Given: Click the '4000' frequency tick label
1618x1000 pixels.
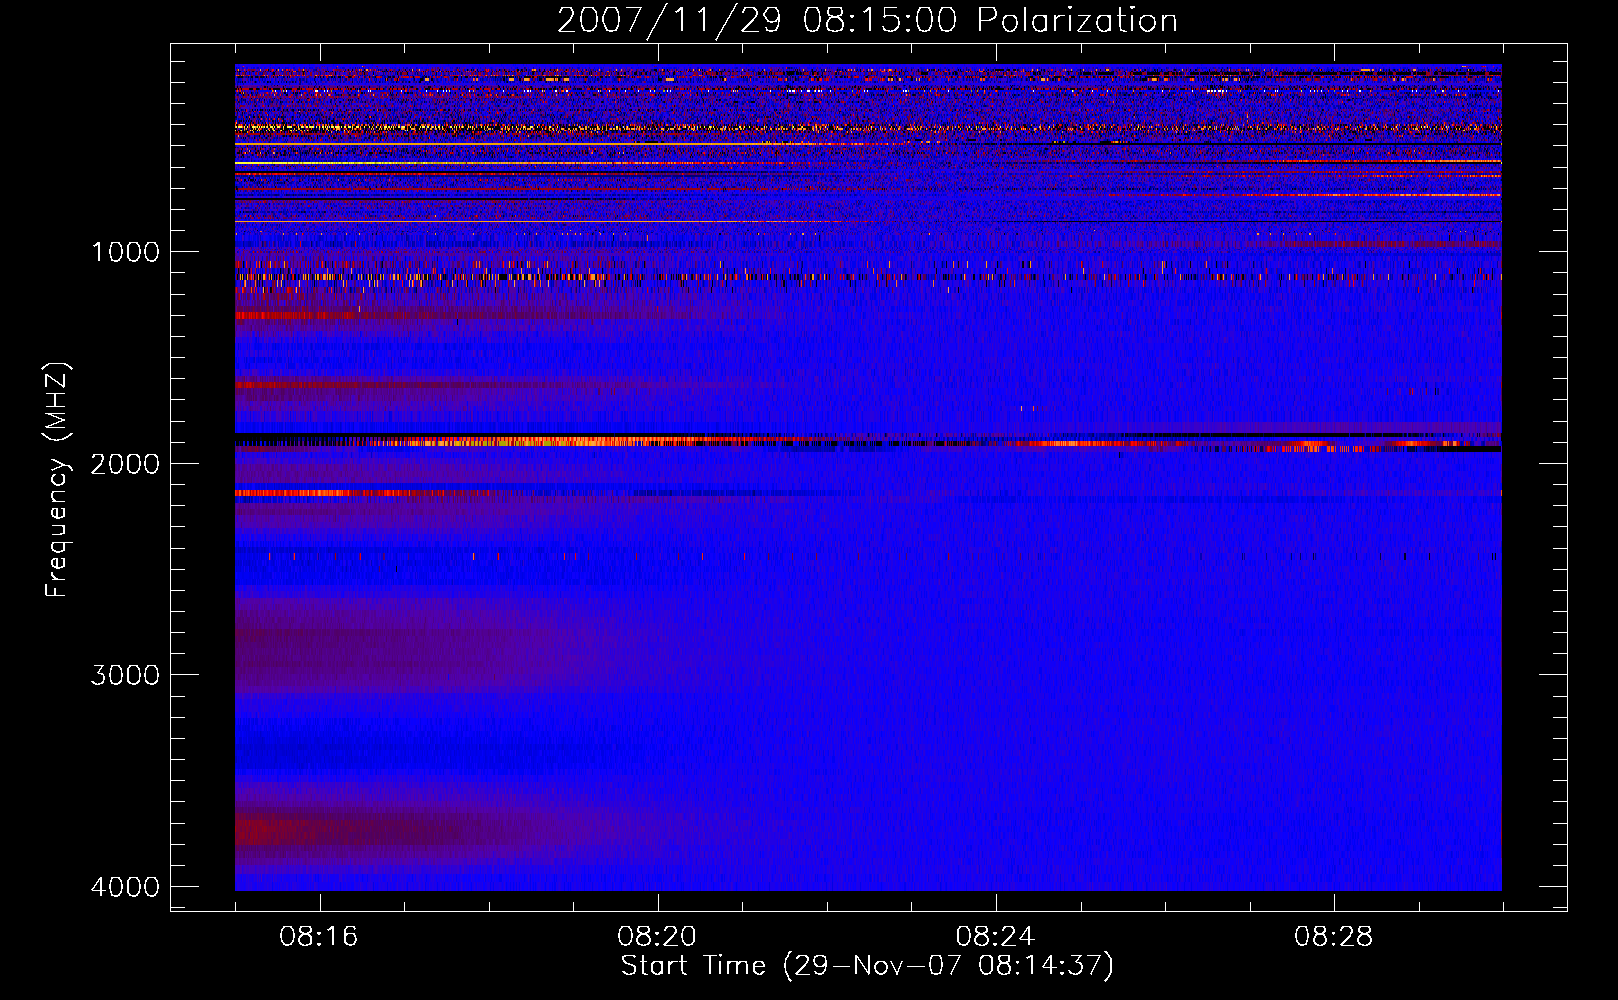Looking at the screenshot, I should point(125,887).
